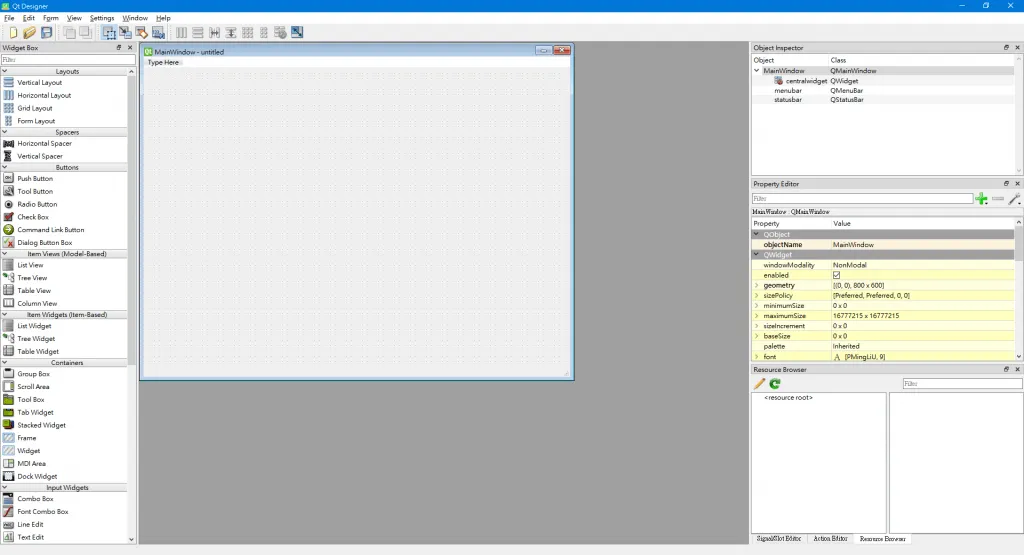This screenshot has height=555, width=1024.
Task: Expand the font property row
Action: (757, 356)
